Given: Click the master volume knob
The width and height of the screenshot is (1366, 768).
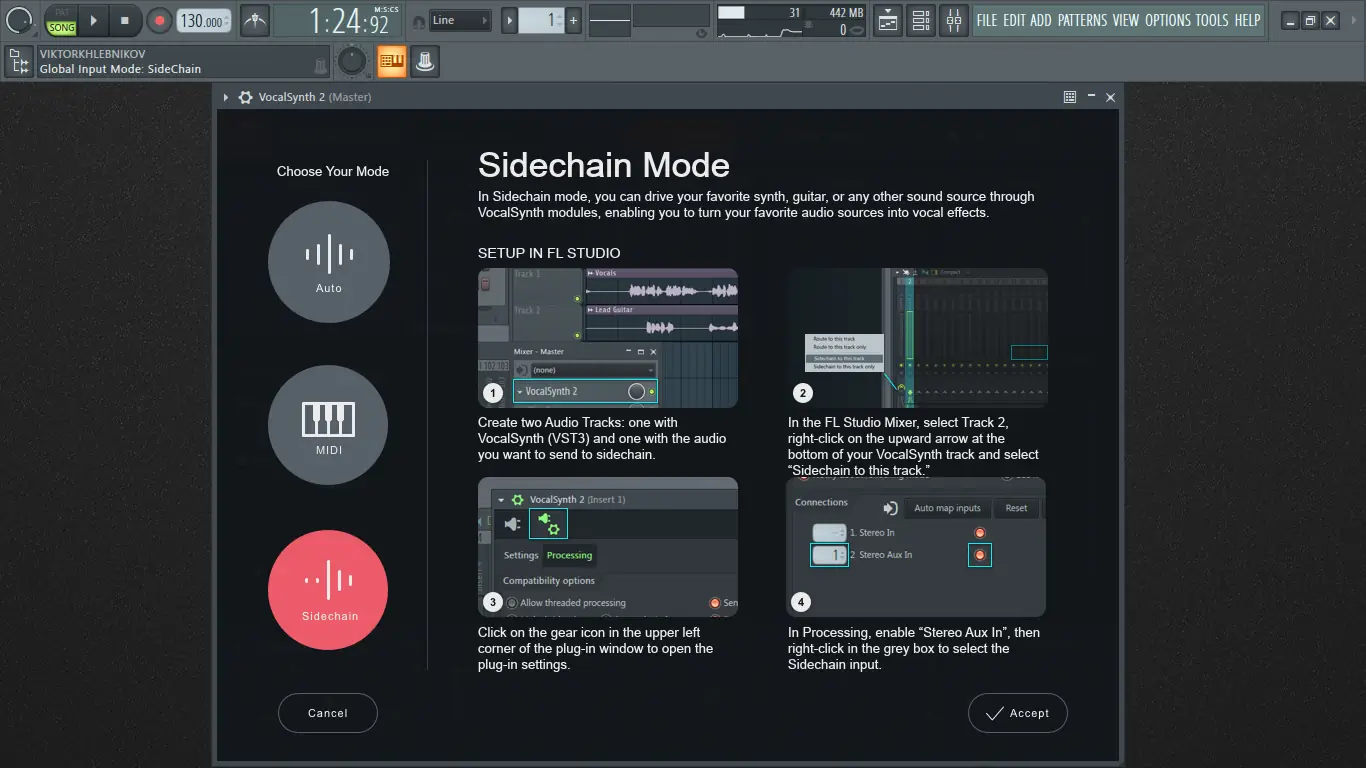Looking at the screenshot, I should (x=19, y=19).
